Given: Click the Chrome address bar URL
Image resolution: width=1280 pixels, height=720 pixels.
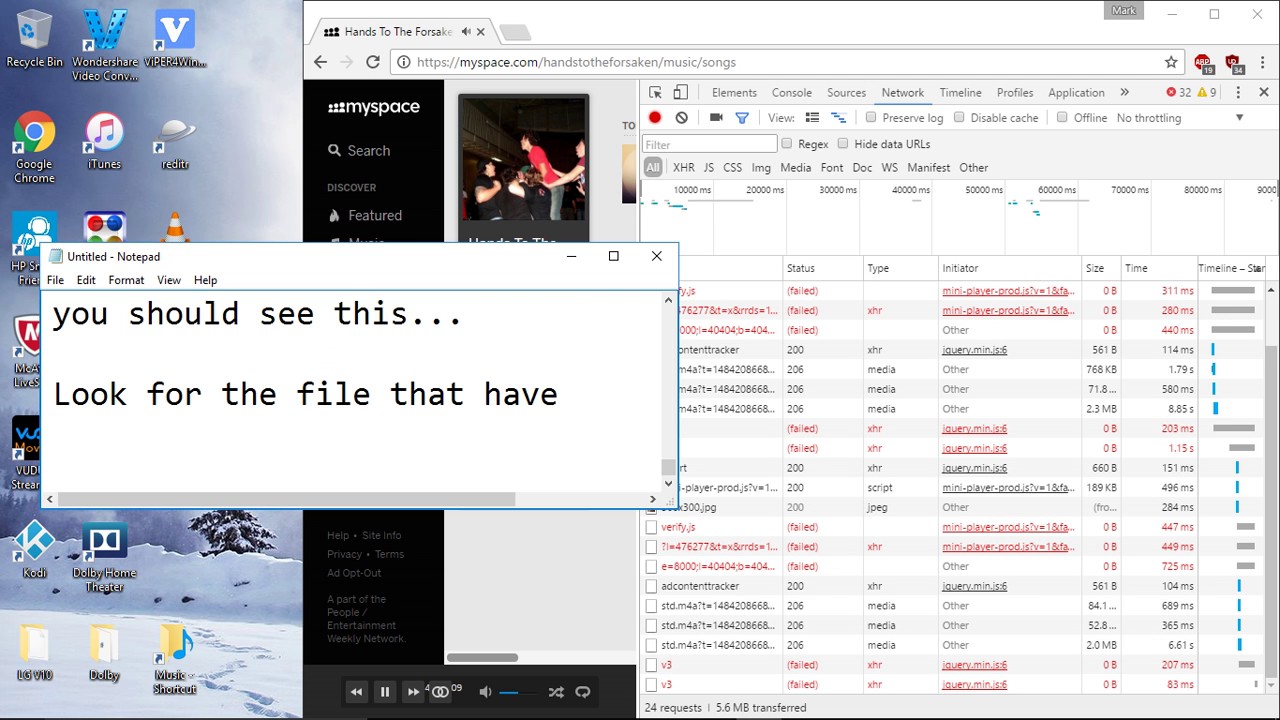Looking at the screenshot, I should 577,62.
